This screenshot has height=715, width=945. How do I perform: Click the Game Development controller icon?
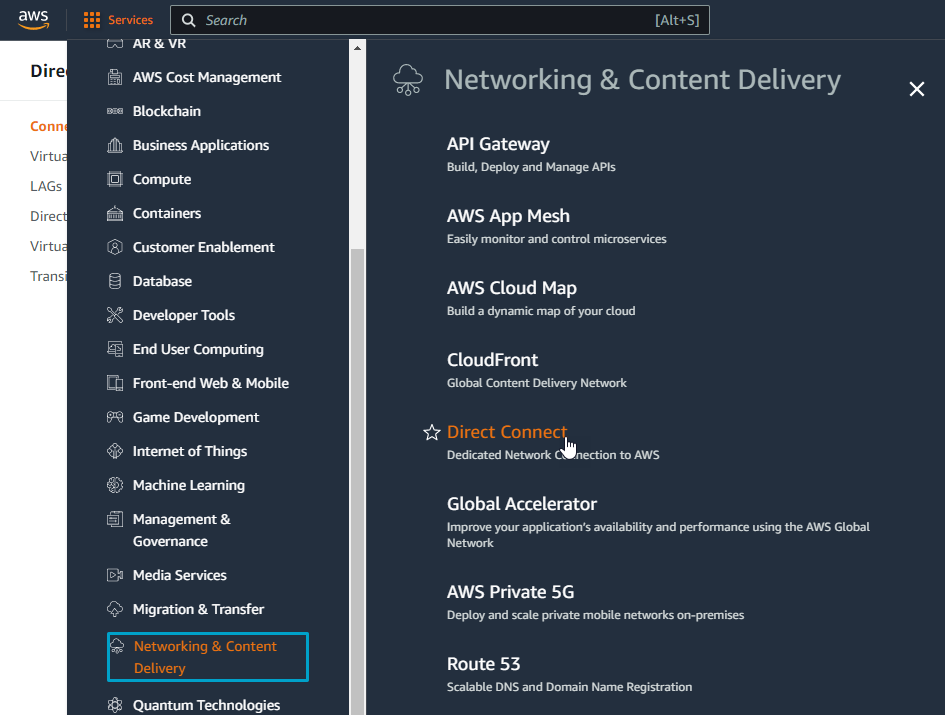pos(115,417)
